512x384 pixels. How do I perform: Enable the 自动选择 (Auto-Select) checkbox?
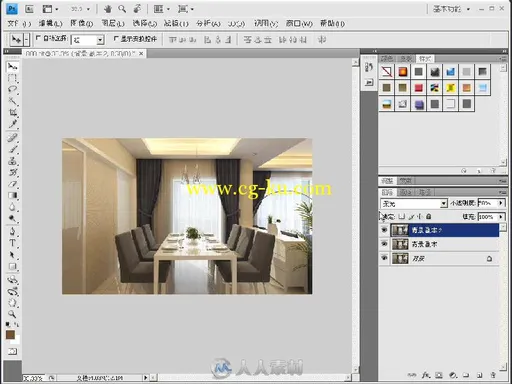(x=38, y=38)
